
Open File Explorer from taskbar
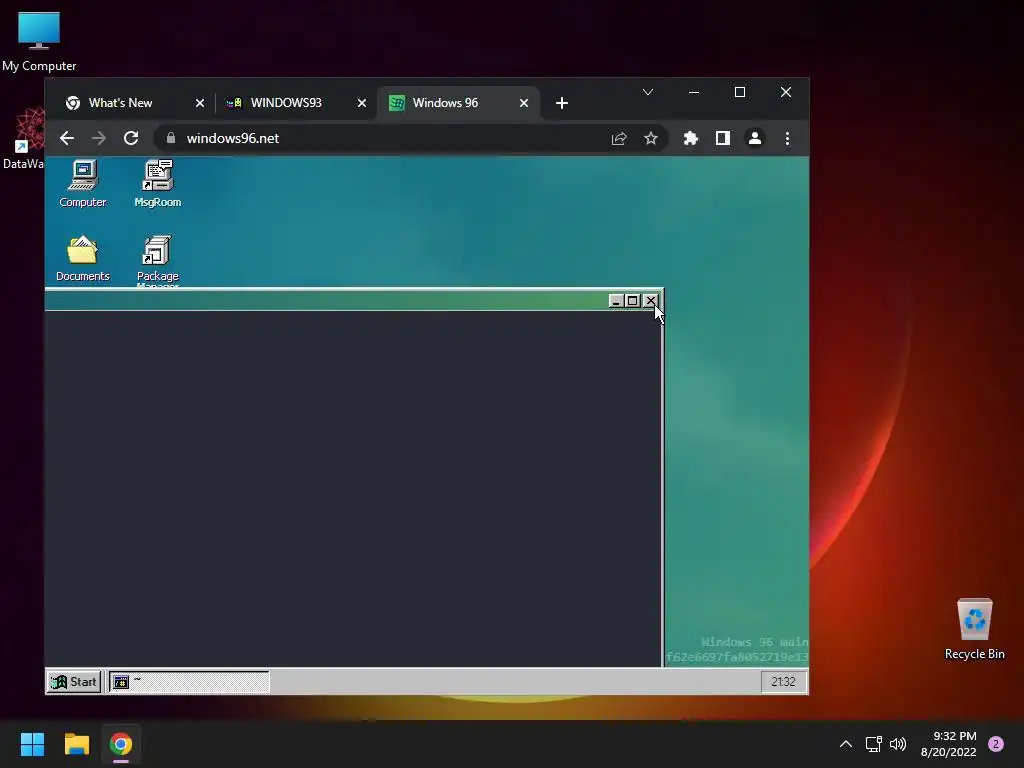76,744
